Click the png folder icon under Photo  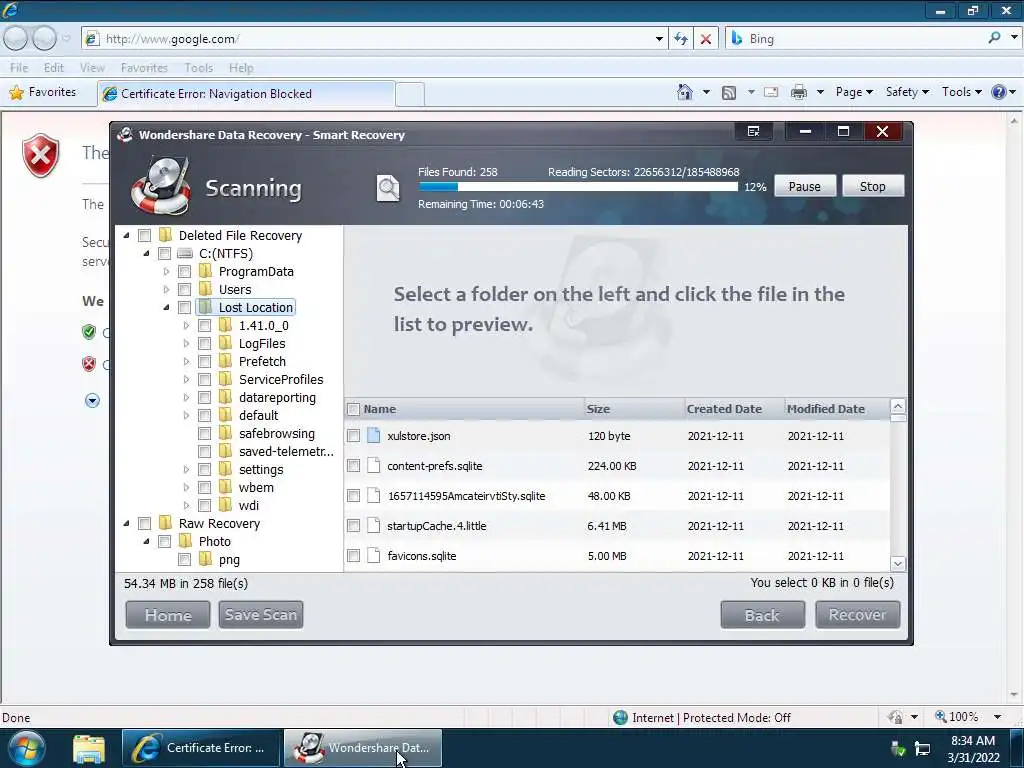point(206,559)
